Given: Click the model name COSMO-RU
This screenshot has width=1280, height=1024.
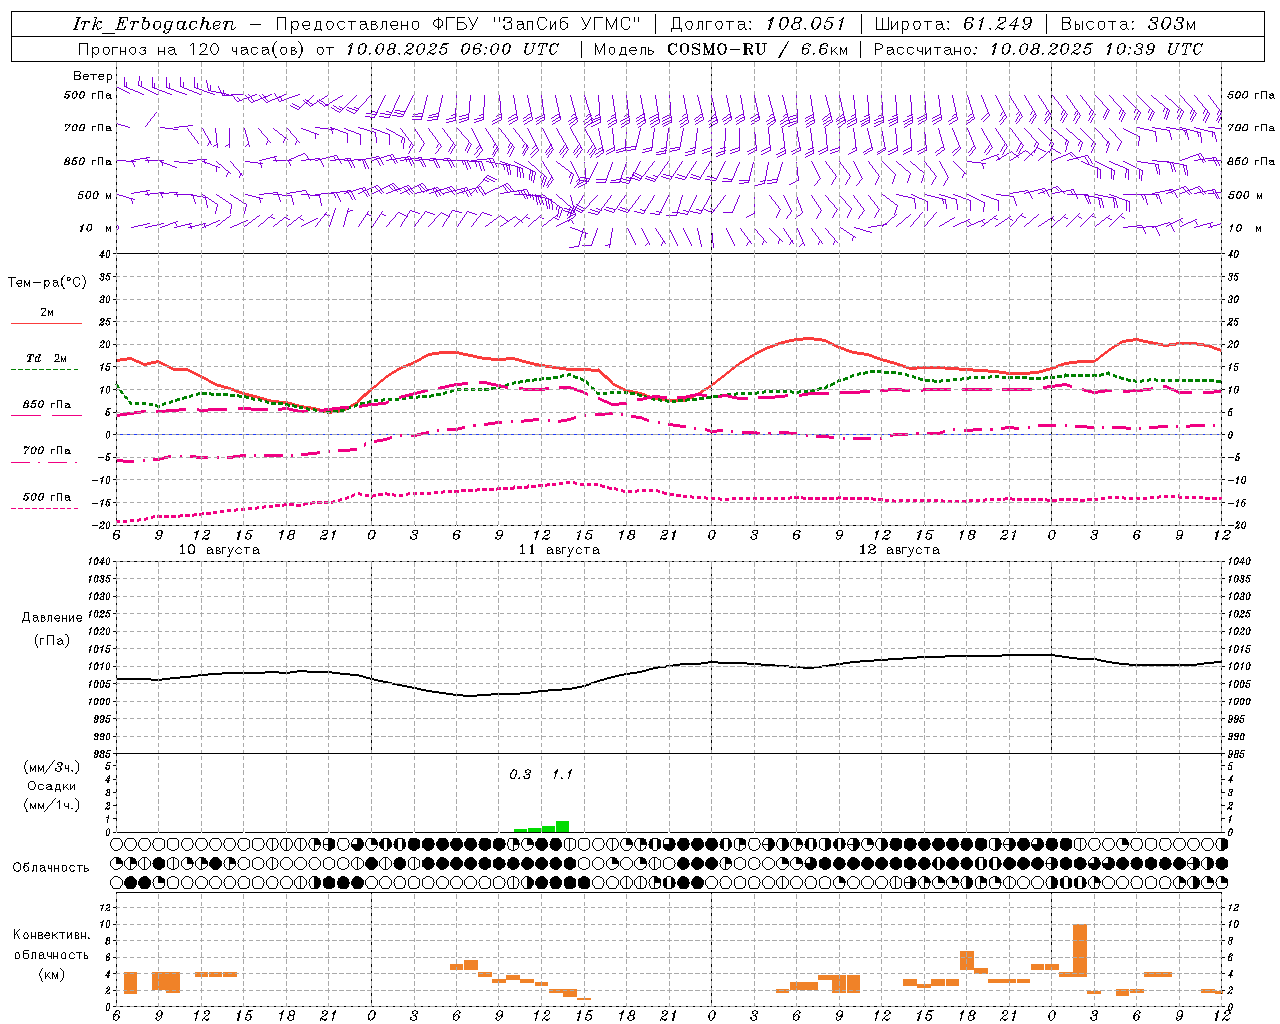Looking at the screenshot, I should point(715,49).
